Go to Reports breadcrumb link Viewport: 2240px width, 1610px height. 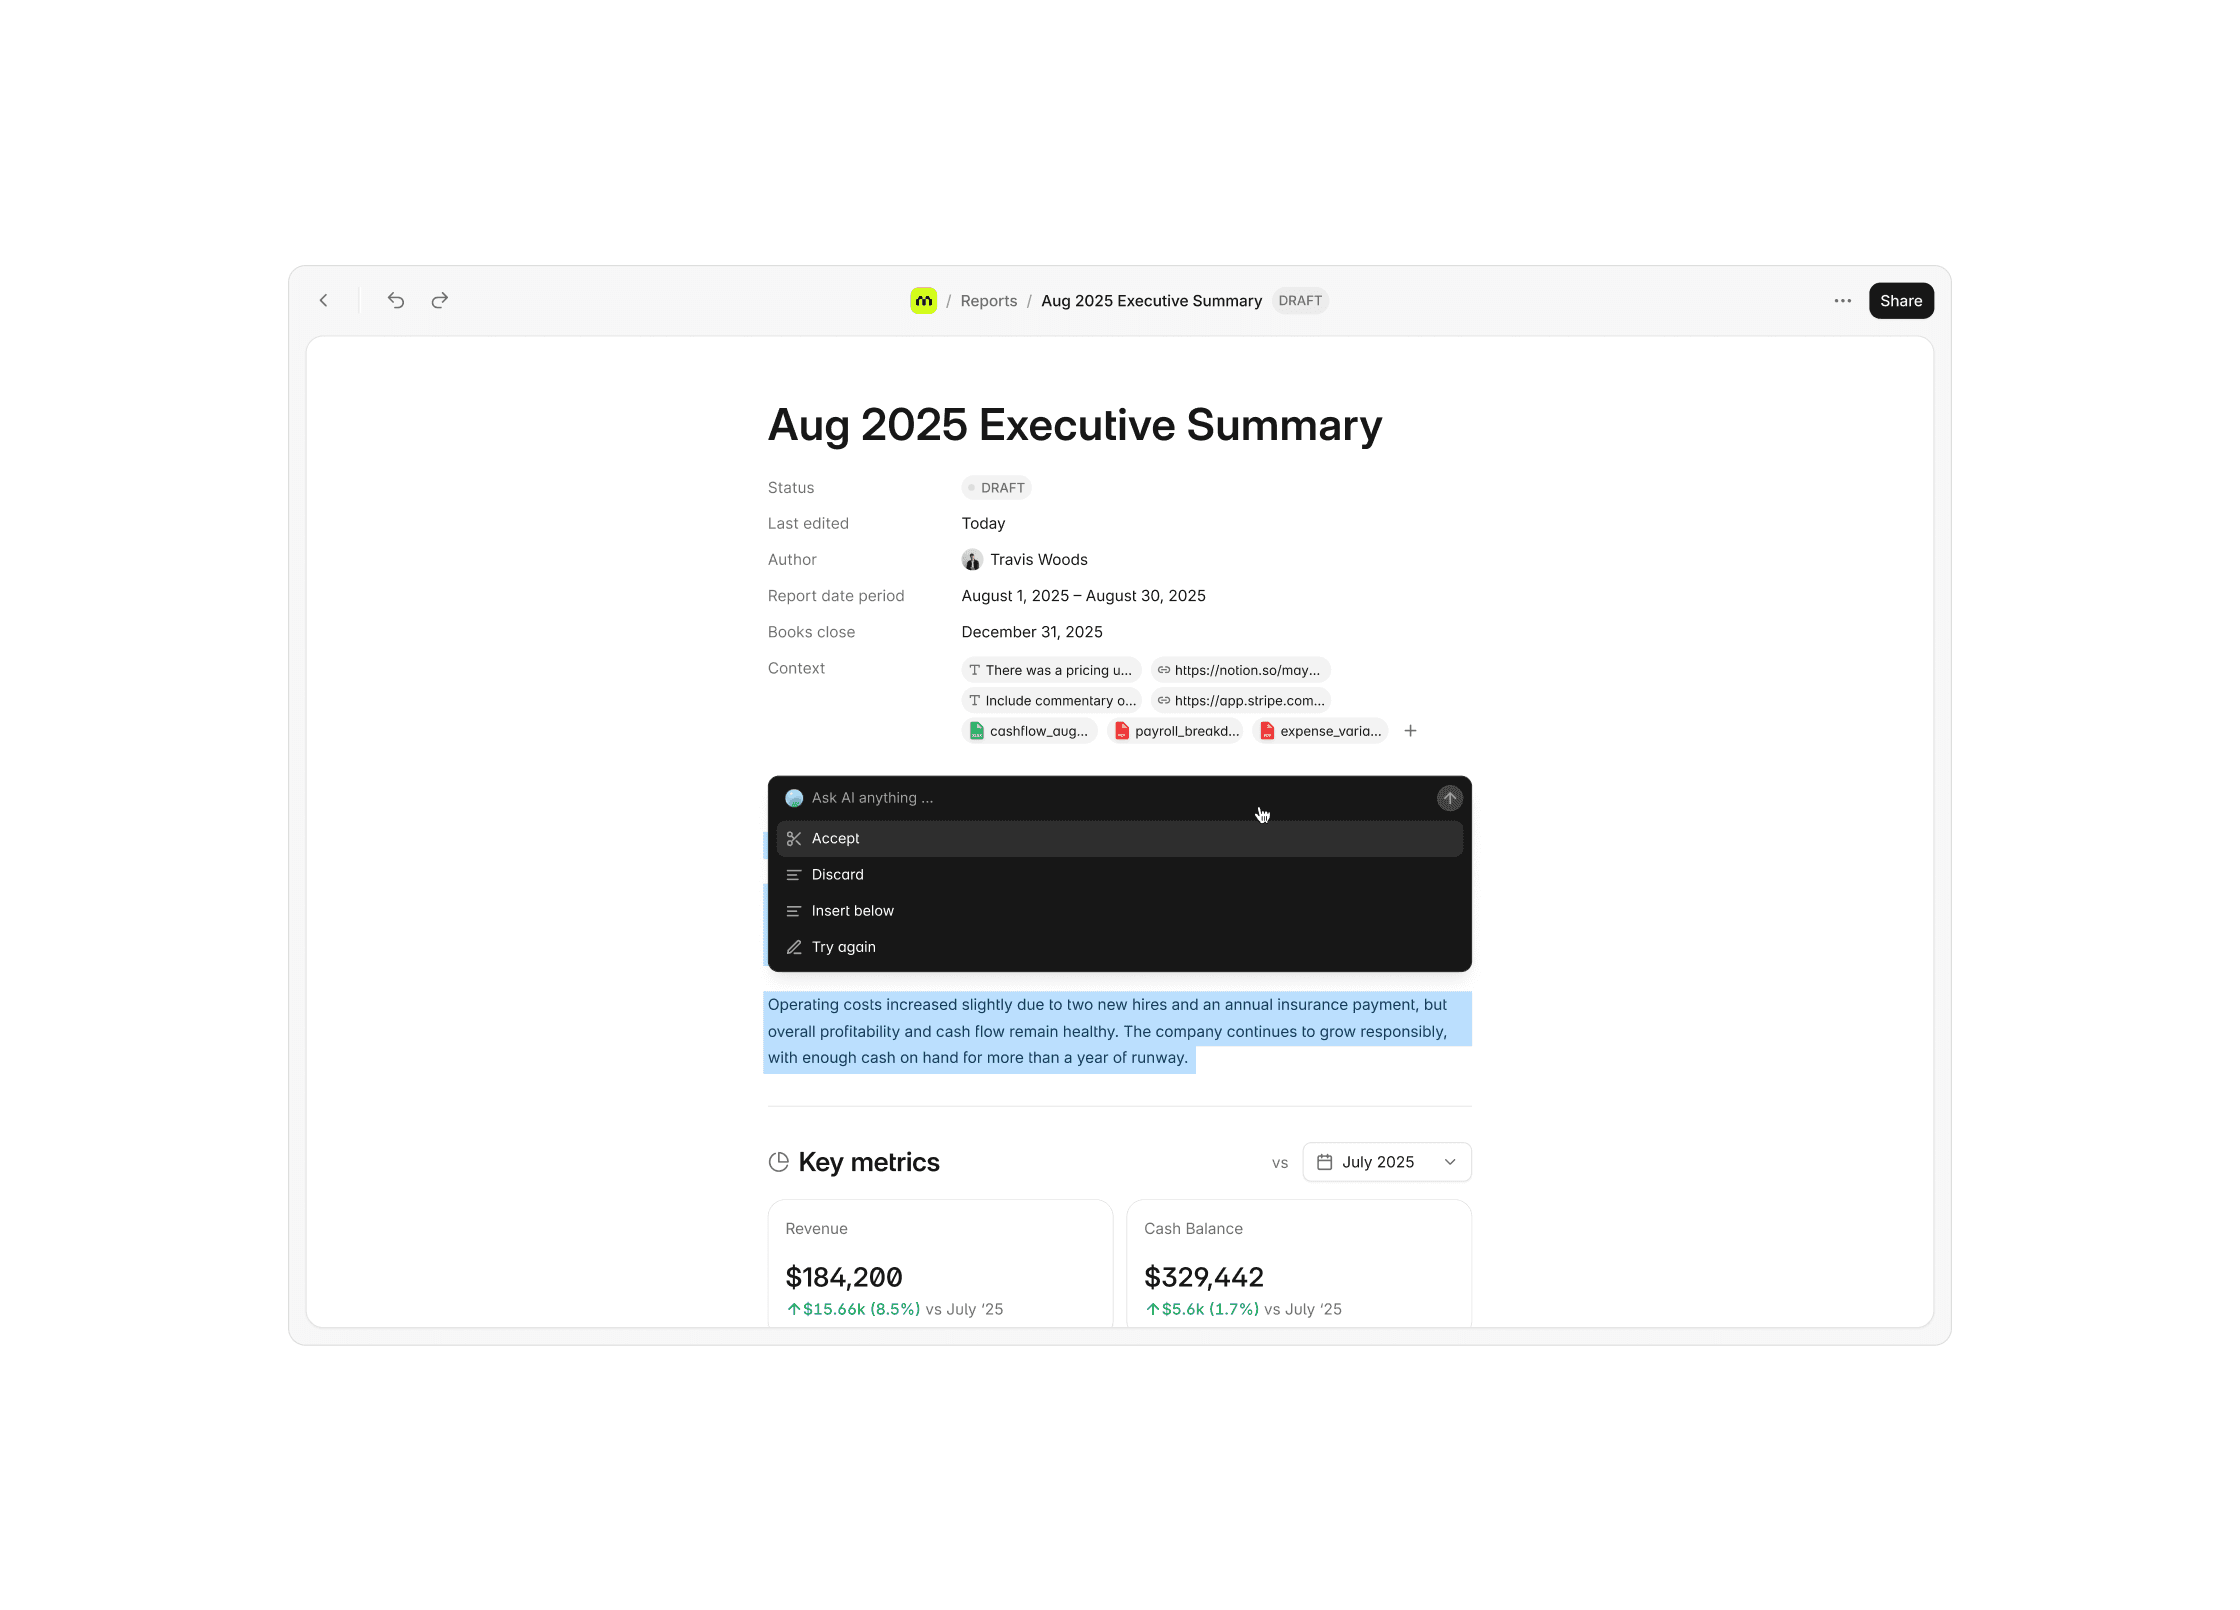(x=988, y=301)
